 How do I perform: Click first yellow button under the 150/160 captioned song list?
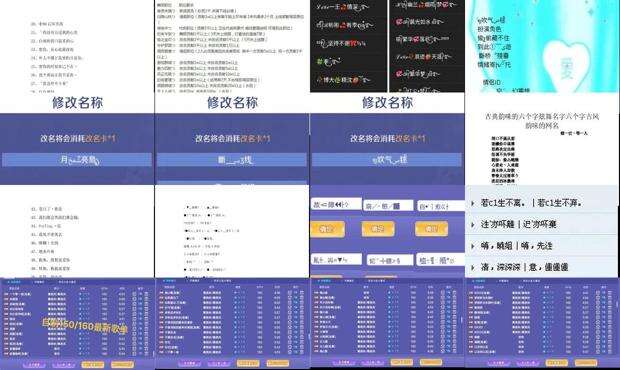coord(93,364)
